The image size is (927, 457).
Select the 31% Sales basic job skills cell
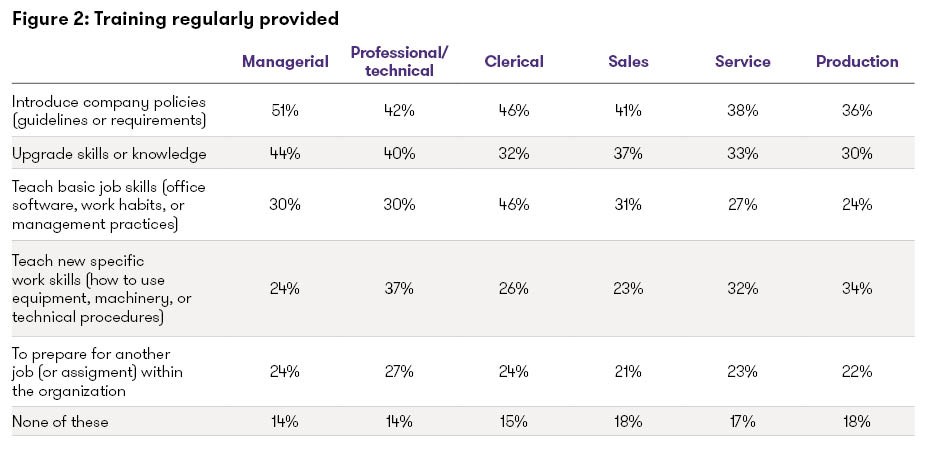628,204
